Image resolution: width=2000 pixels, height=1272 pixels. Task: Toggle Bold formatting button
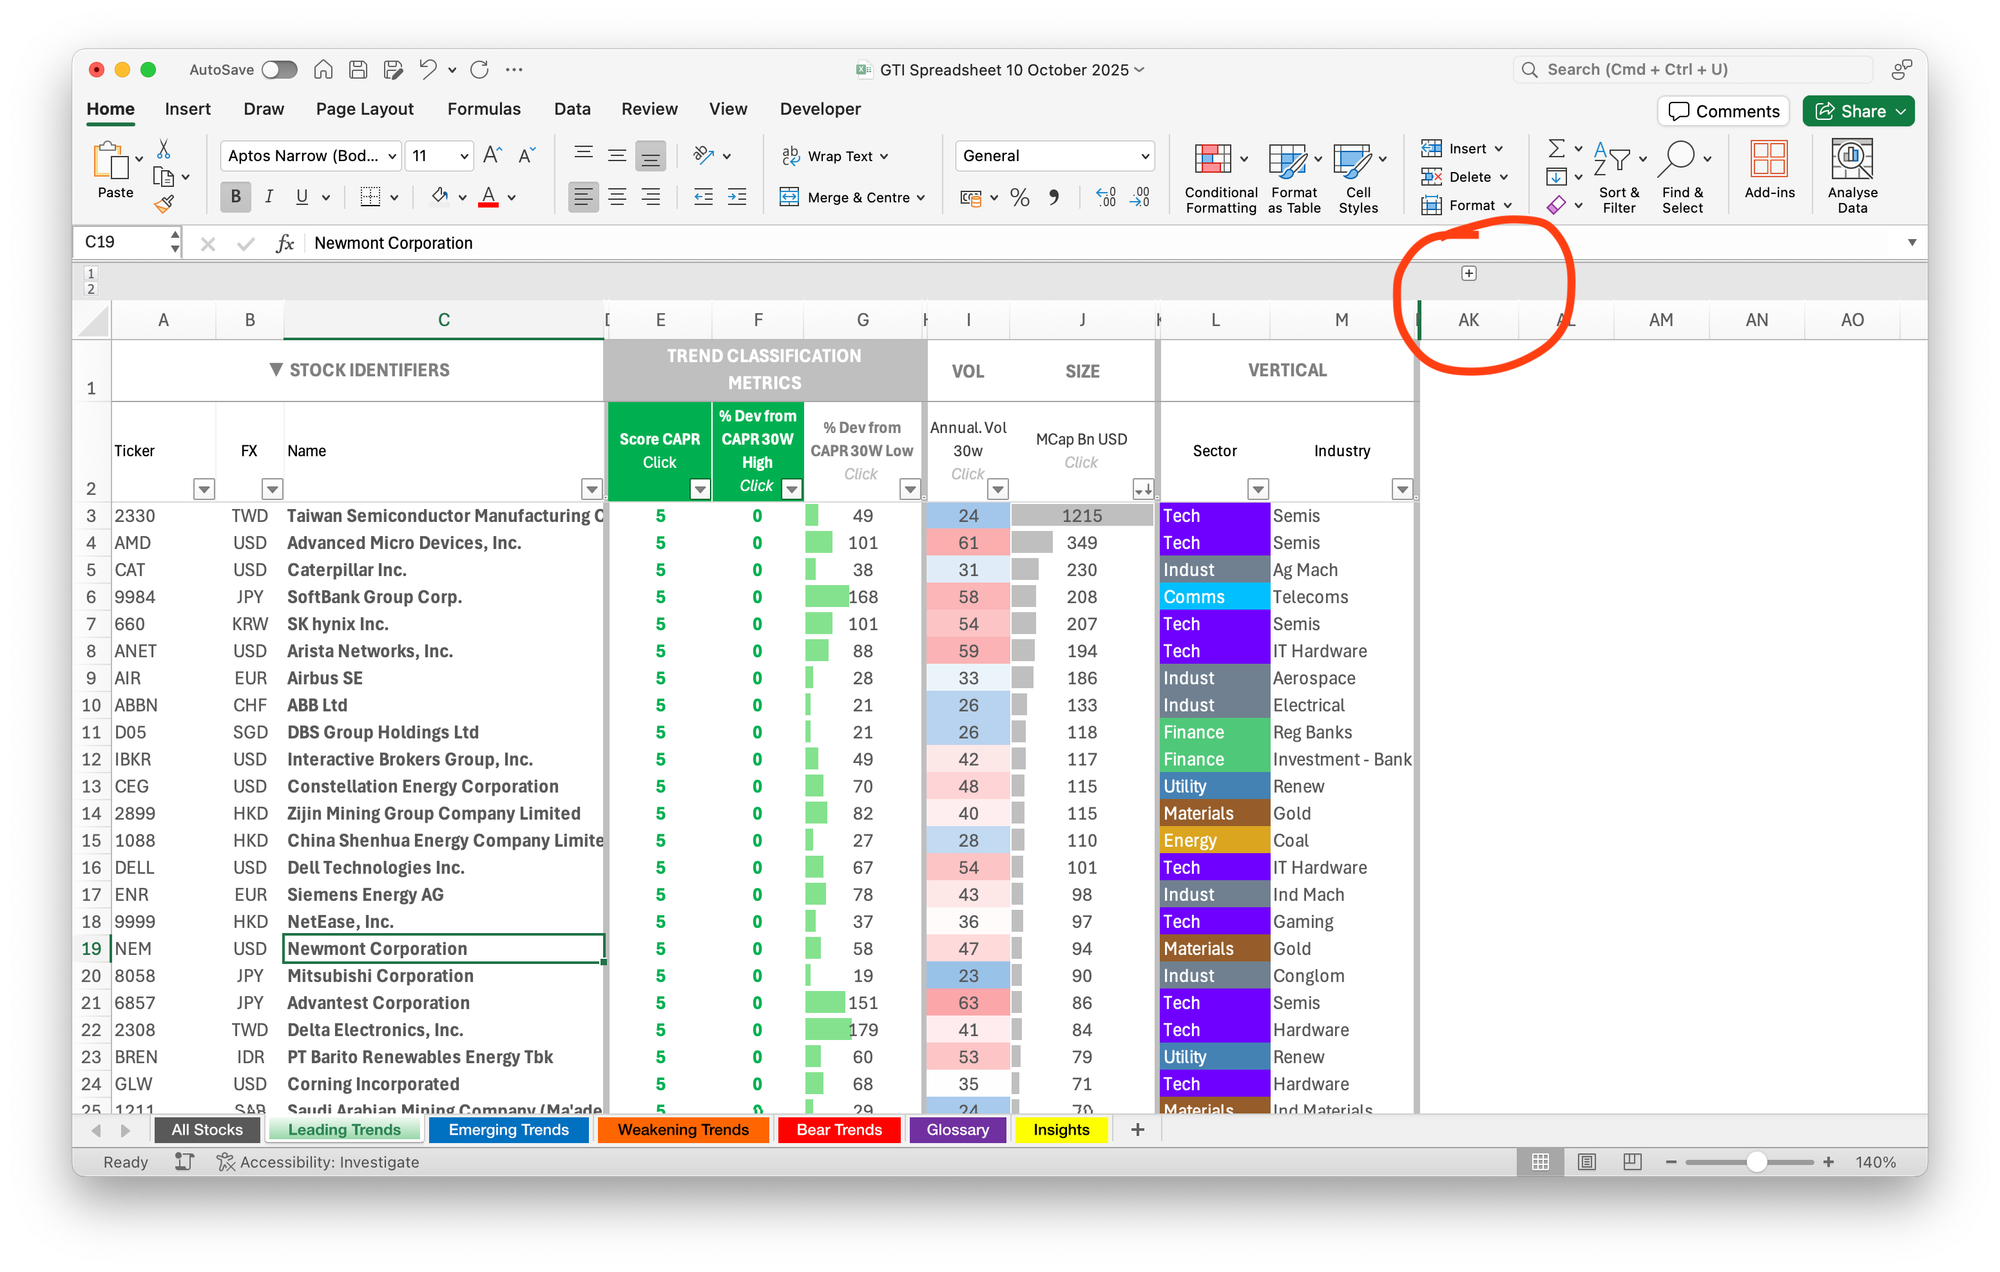point(236,197)
